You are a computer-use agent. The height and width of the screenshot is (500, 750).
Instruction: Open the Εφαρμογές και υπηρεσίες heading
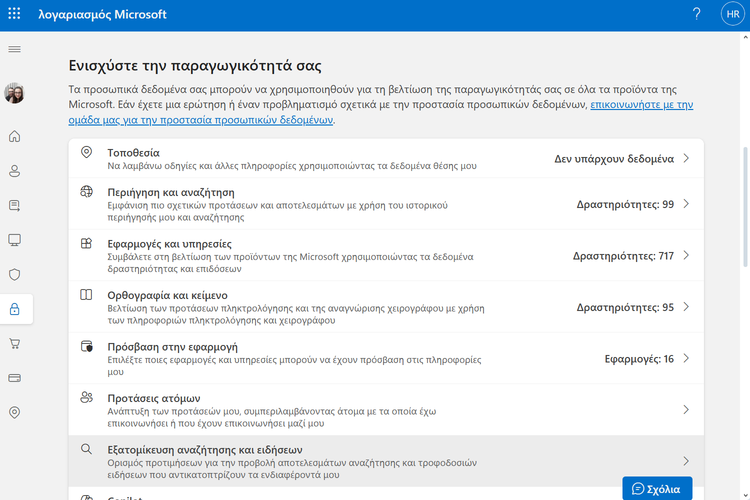point(169,244)
